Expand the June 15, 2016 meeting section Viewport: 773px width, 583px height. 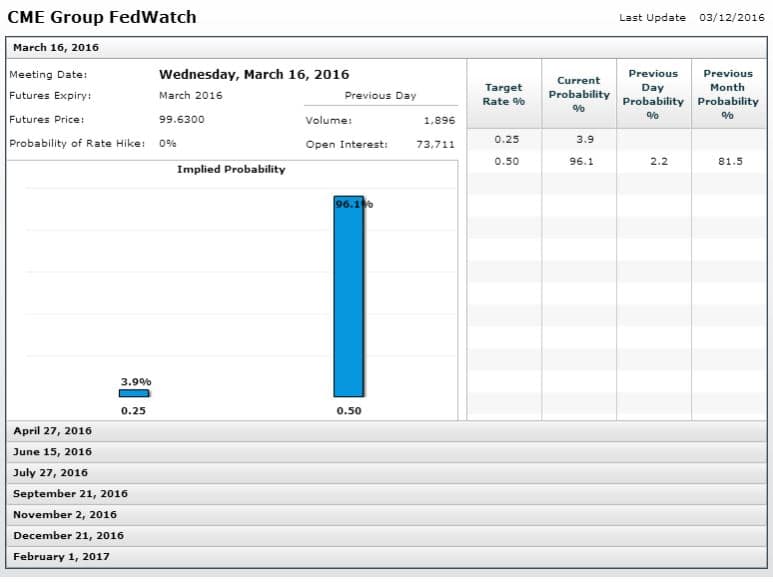pyautogui.click(x=52, y=452)
